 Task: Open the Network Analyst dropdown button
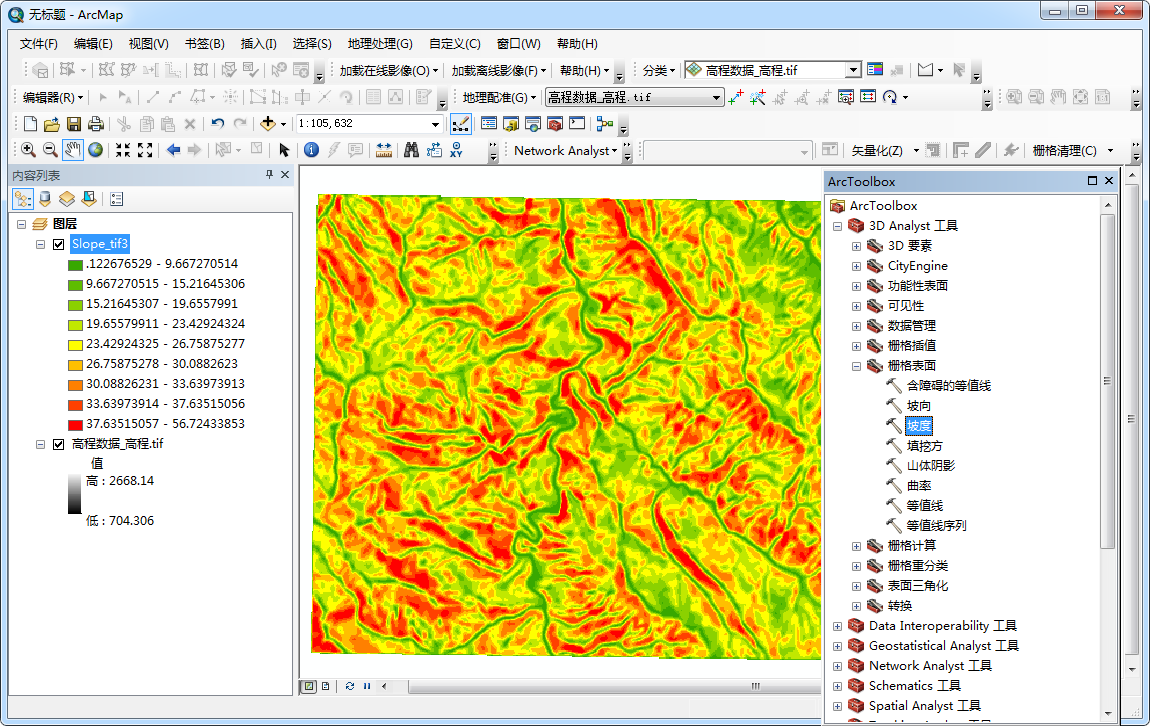[565, 150]
